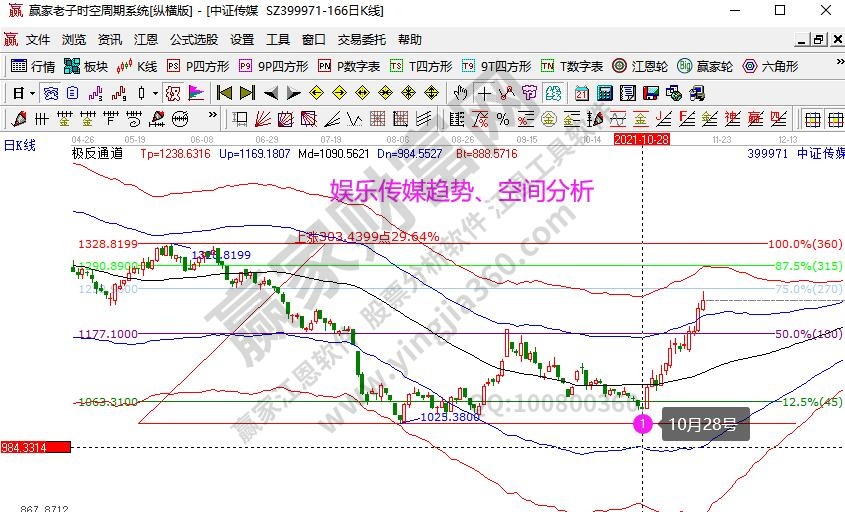The height and width of the screenshot is (512, 845).
Task: Open the 9T四方形 tool
Action: tap(496, 66)
